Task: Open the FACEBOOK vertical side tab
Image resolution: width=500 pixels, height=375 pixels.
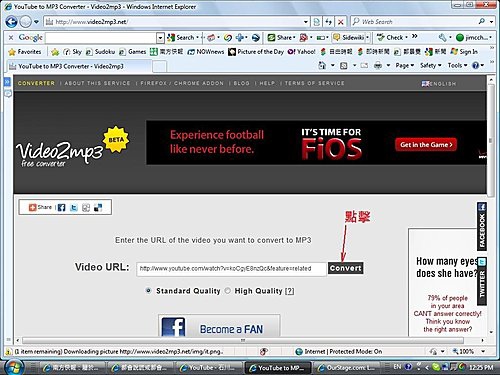Action: coord(482,226)
